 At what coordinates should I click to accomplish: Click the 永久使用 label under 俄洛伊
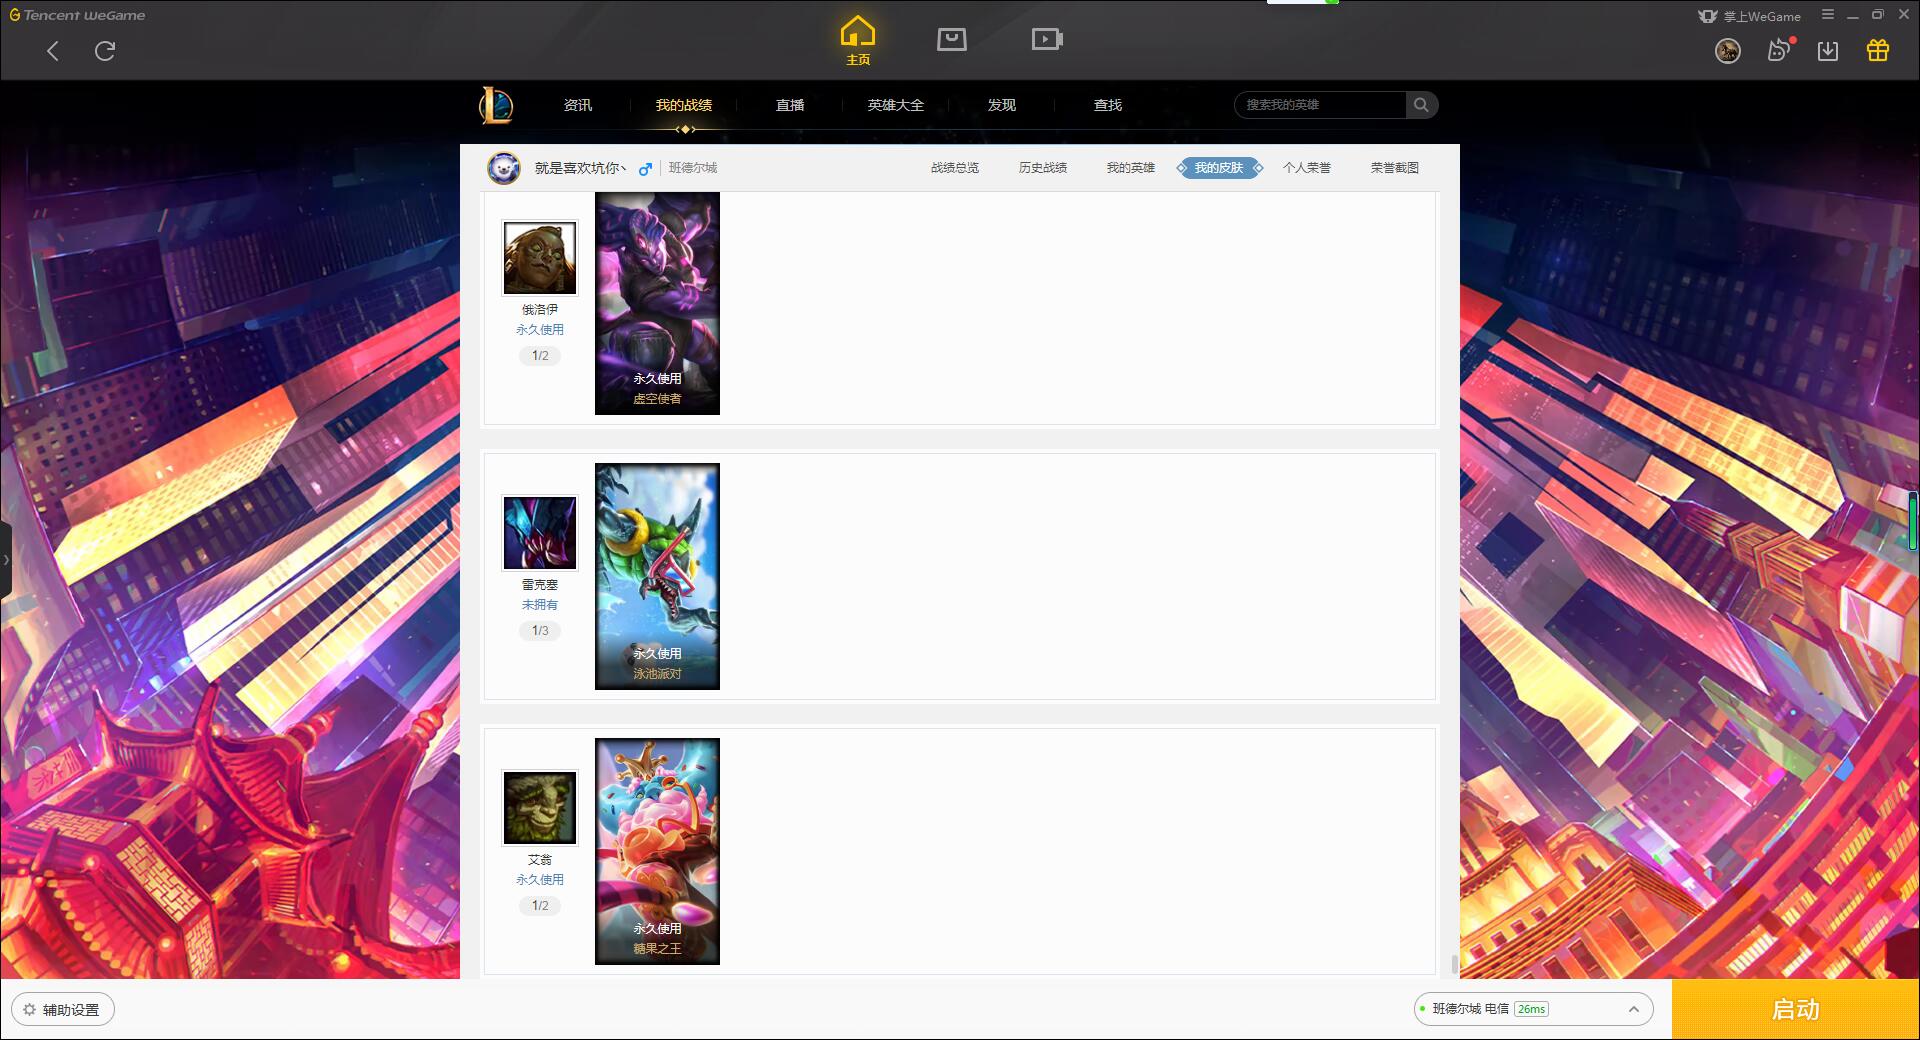[x=540, y=329]
